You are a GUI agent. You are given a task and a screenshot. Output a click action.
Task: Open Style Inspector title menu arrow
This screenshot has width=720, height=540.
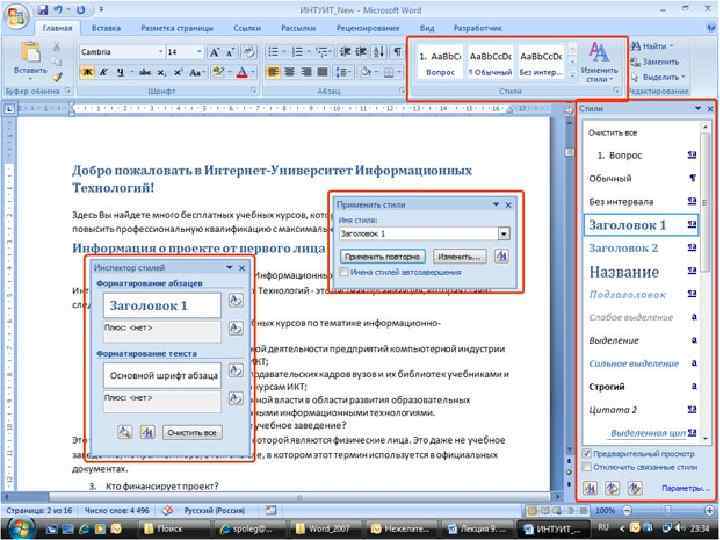229,268
